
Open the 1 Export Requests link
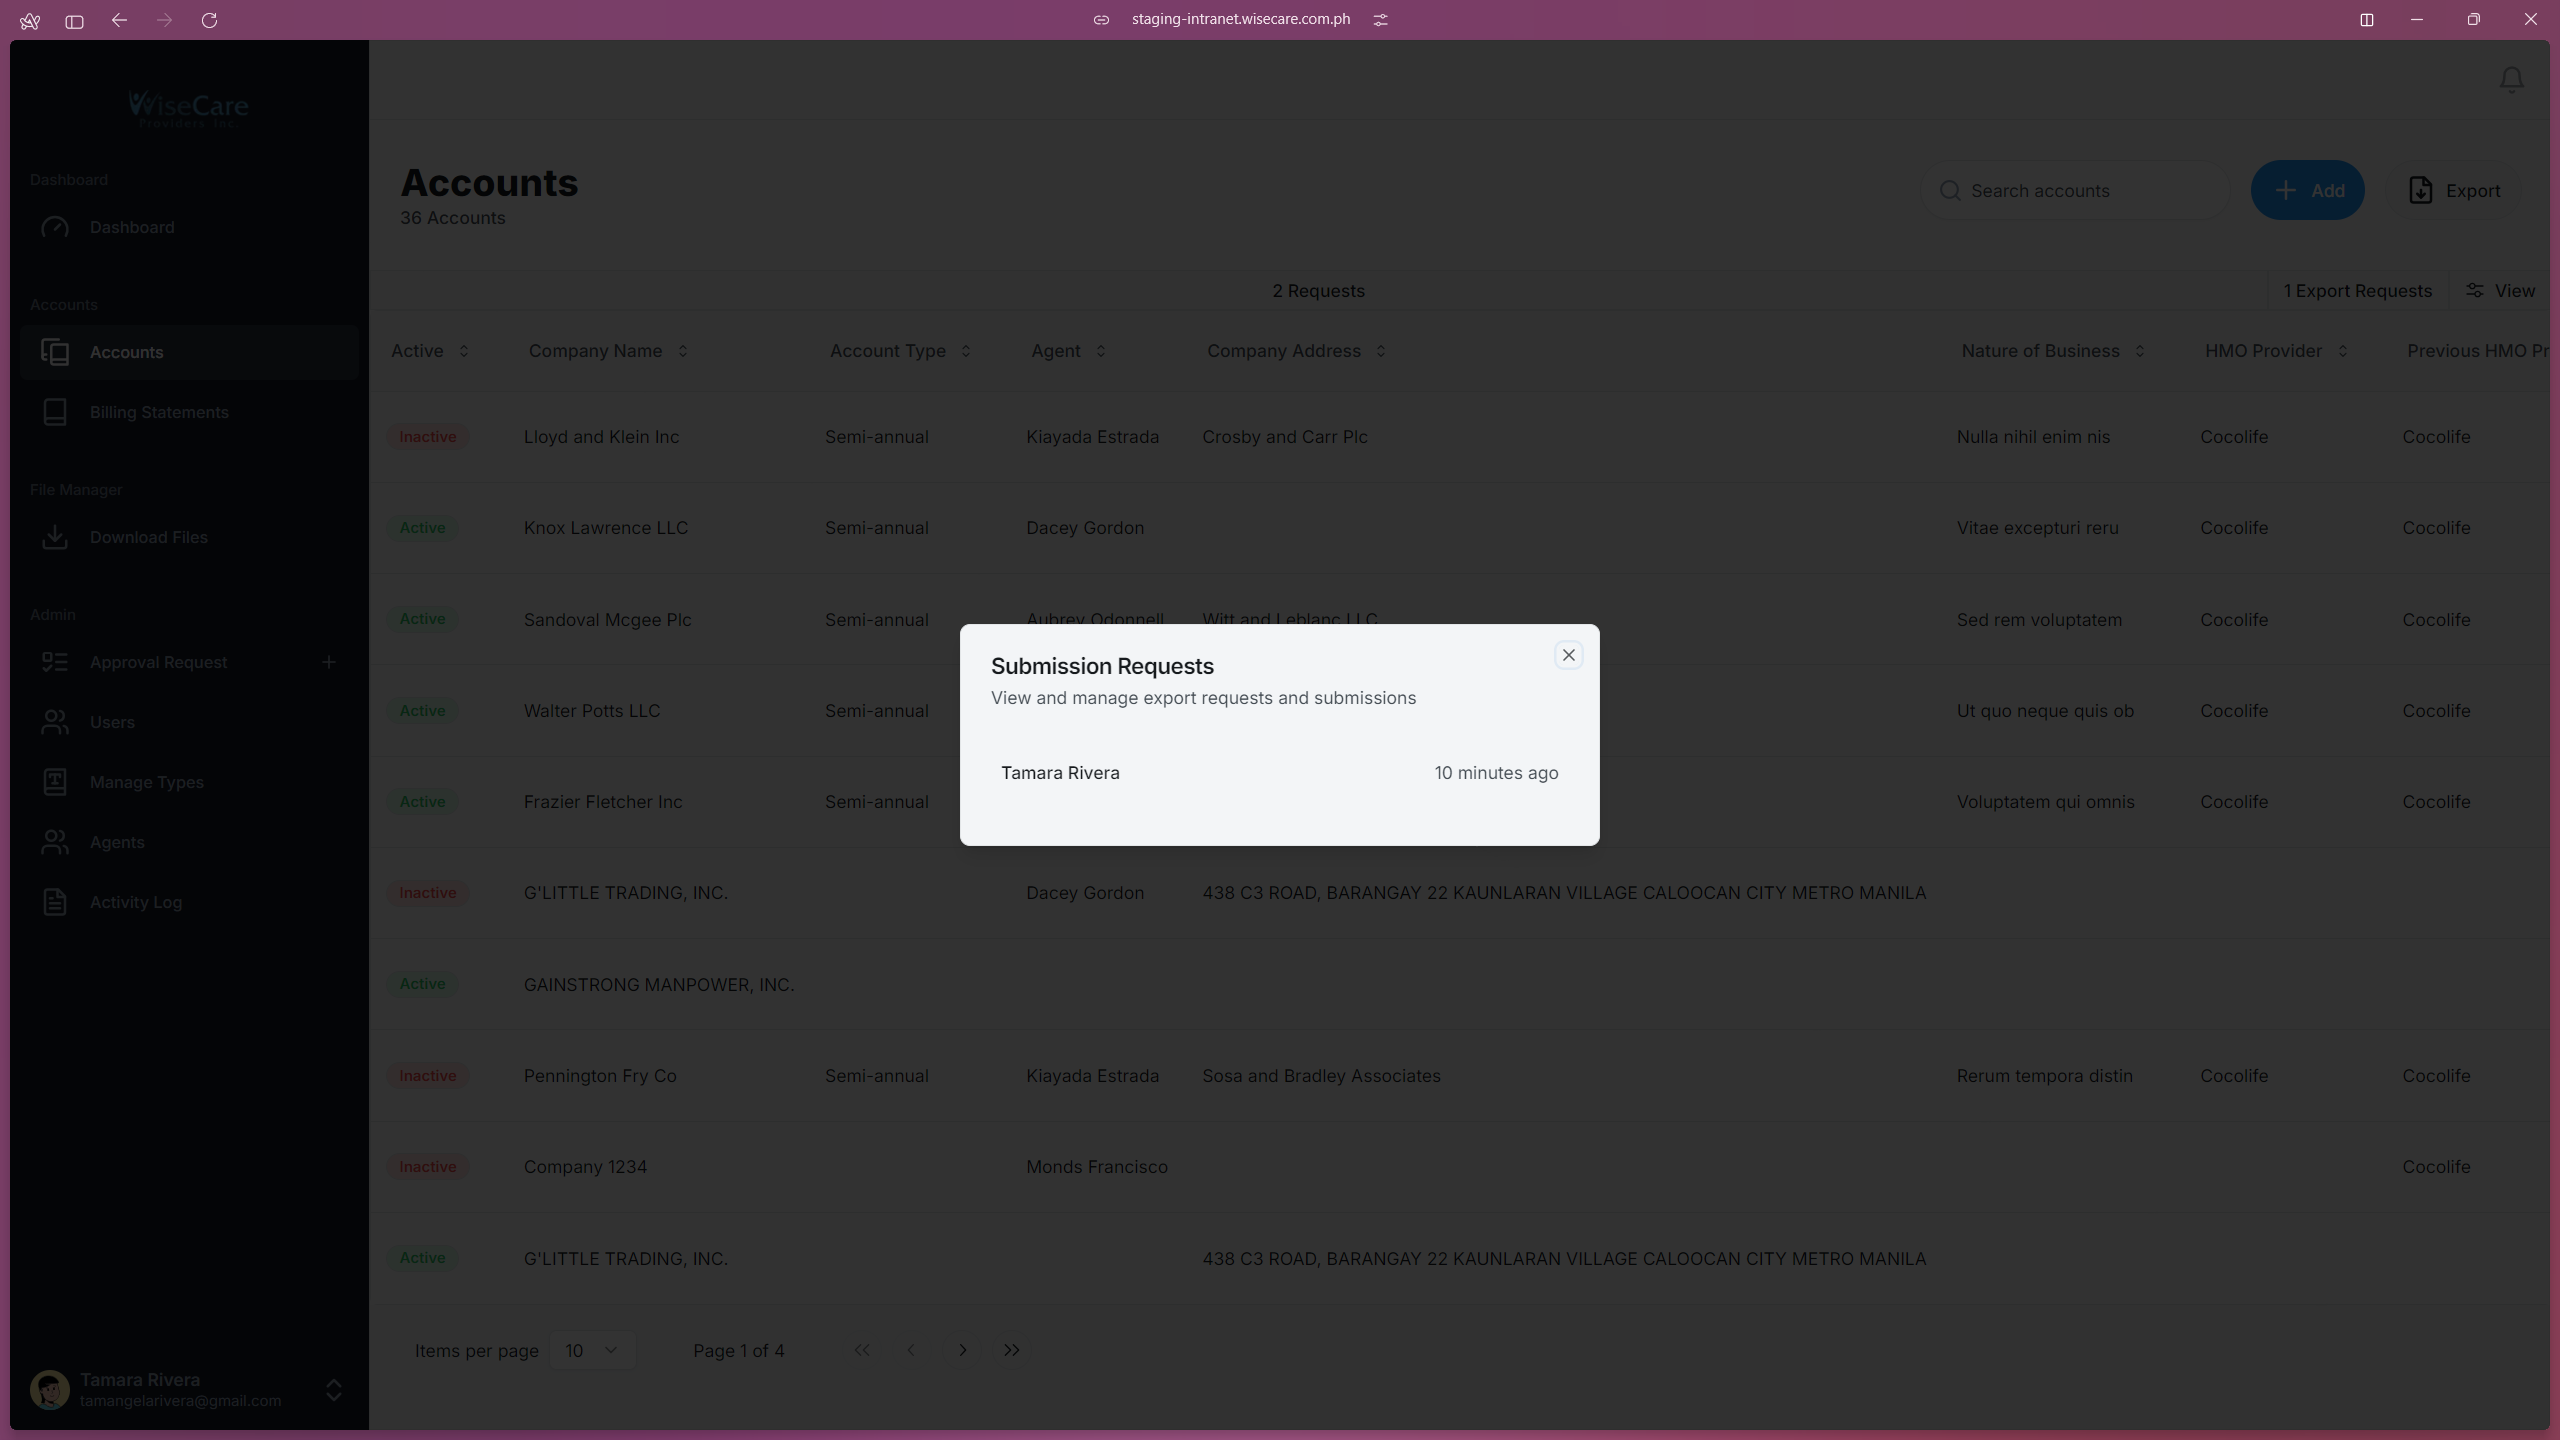[x=2357, y=291]
